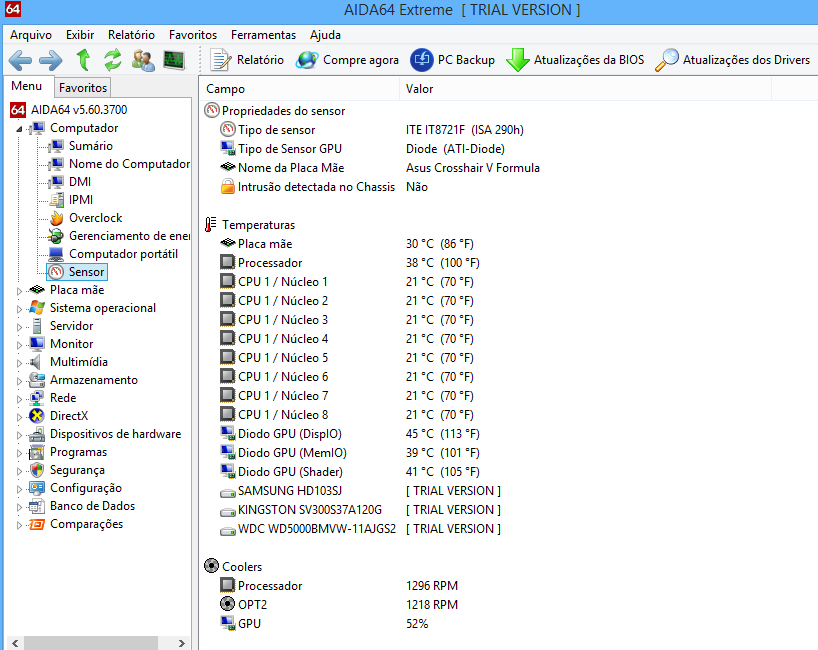Image resolution: width=818 pixels, height=650 pixels.
Task: Click Atualizações dos Drivers label
Action: (x=747, y=60)
